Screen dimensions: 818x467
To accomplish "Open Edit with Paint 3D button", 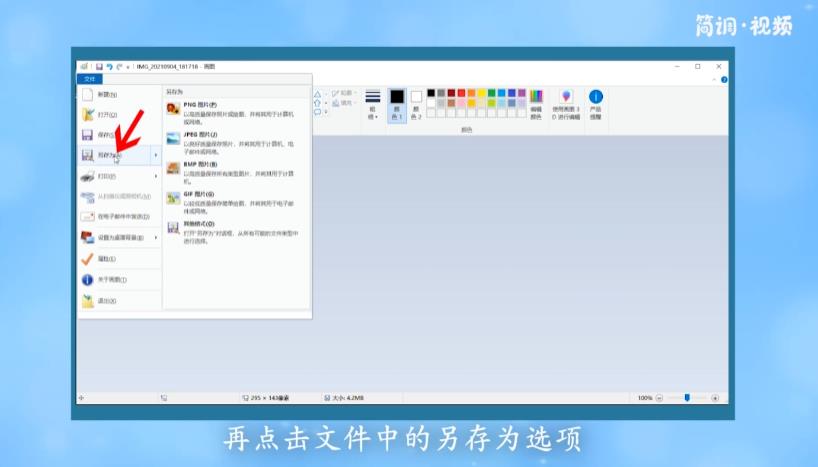I will click(566, 103).
